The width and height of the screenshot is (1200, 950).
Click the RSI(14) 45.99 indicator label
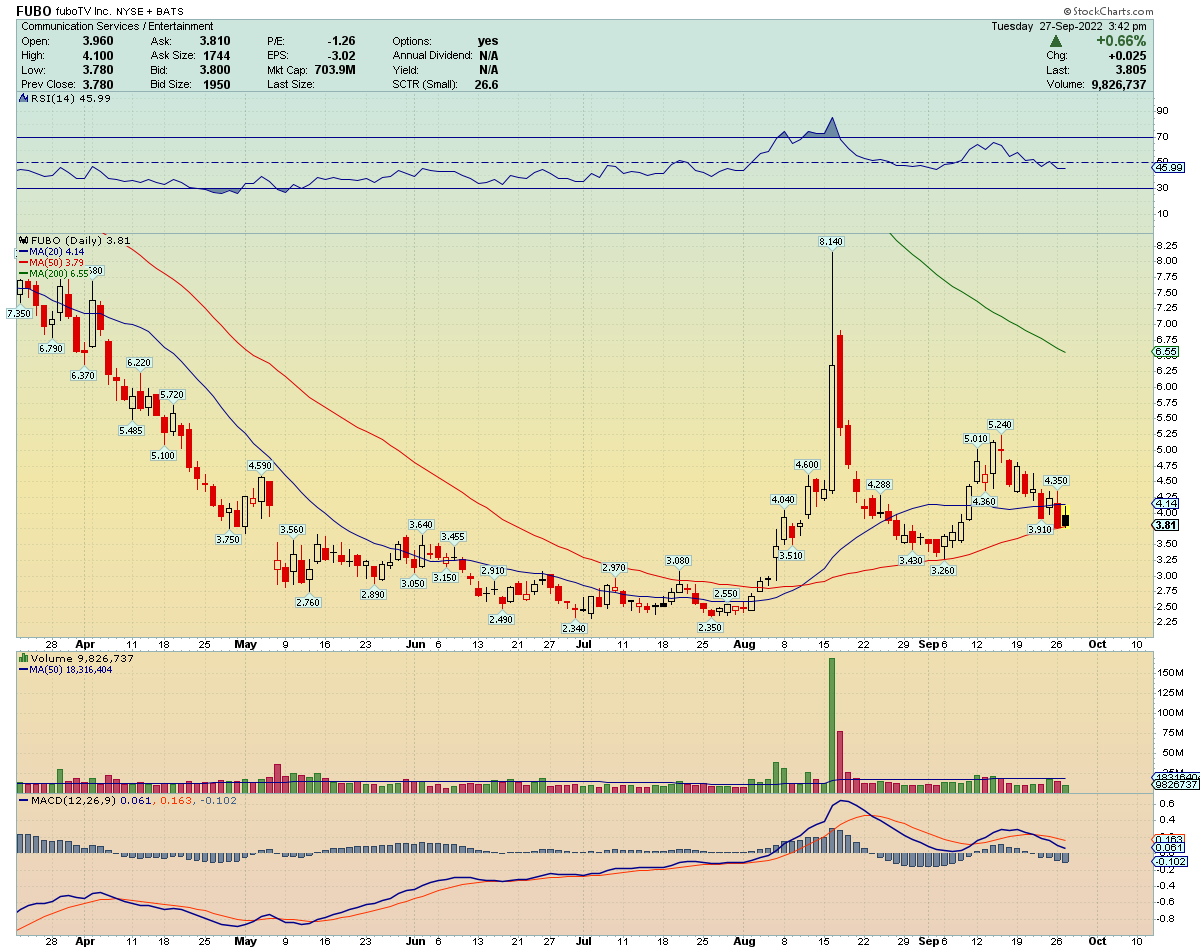click(x=66, y=98)
